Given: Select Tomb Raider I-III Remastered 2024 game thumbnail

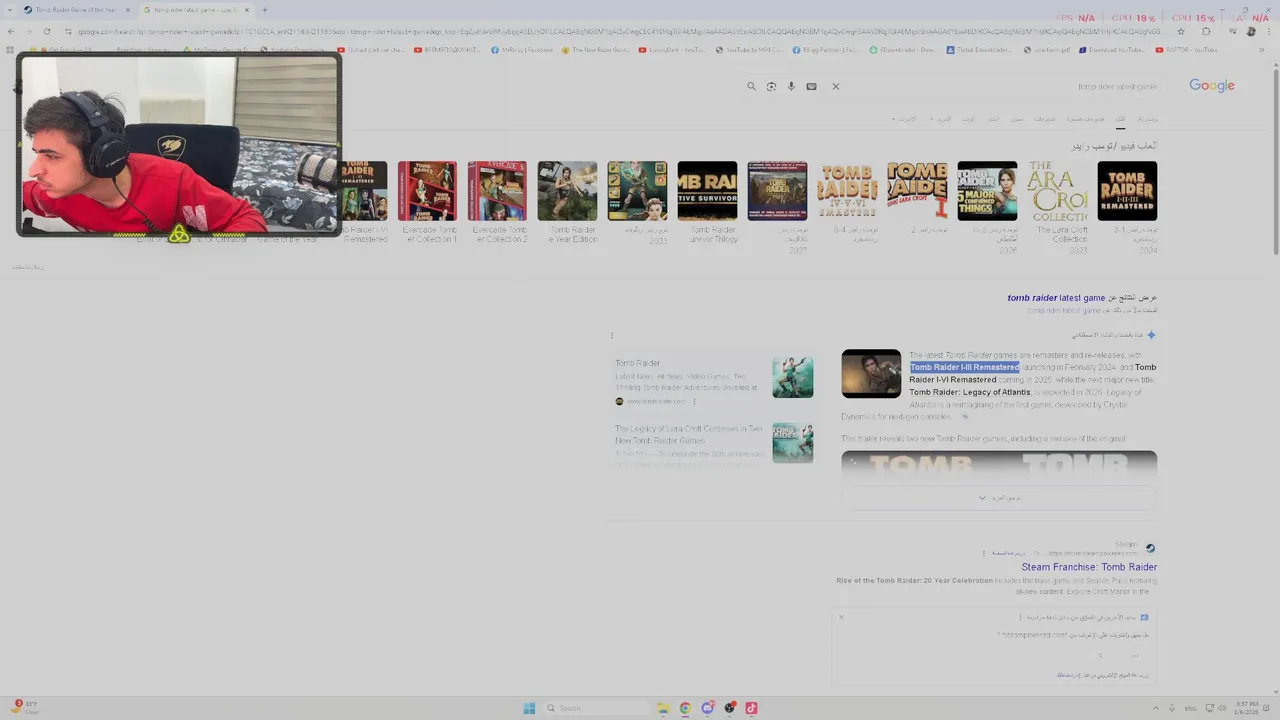Looking at the screenshot, I should pos(1127,191).
